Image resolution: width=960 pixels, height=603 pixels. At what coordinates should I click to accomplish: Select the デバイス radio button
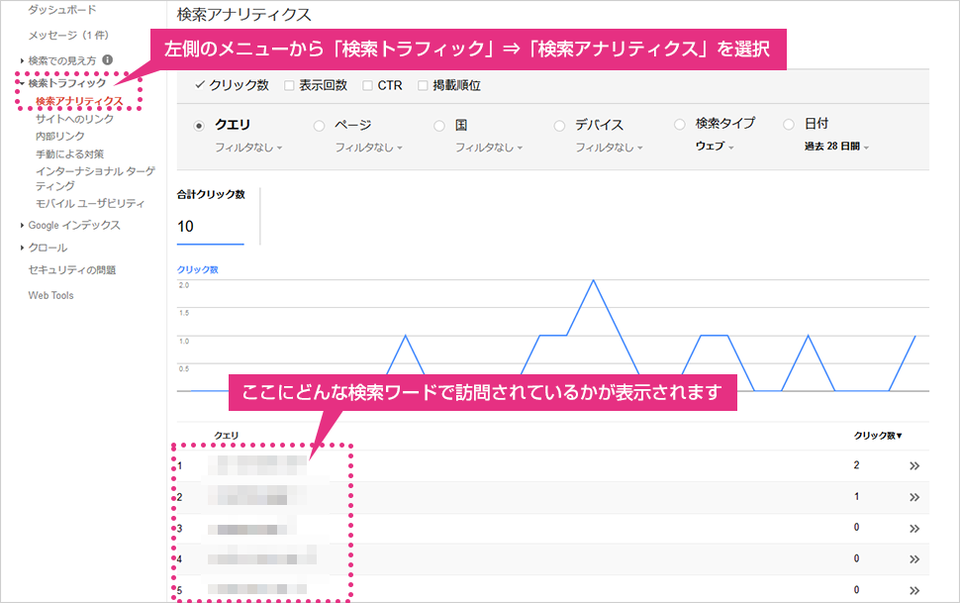click(x=559, y=125)
